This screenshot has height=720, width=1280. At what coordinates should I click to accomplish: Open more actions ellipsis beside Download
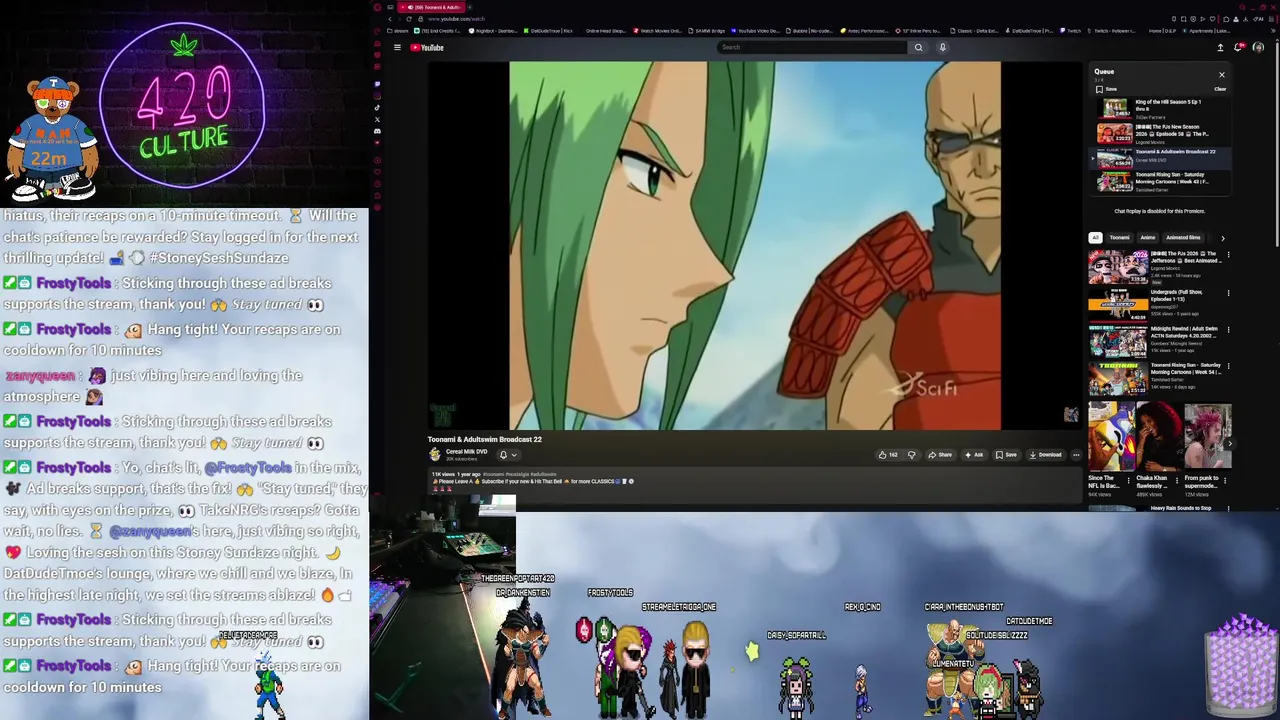(x=1076, y=455)
